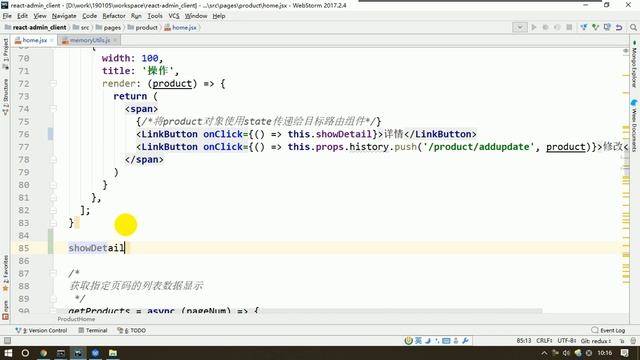The width and height of the screenshot is (640, 360).
Task: Click react-admin_client breadcrumb
Action: [36, 27]
